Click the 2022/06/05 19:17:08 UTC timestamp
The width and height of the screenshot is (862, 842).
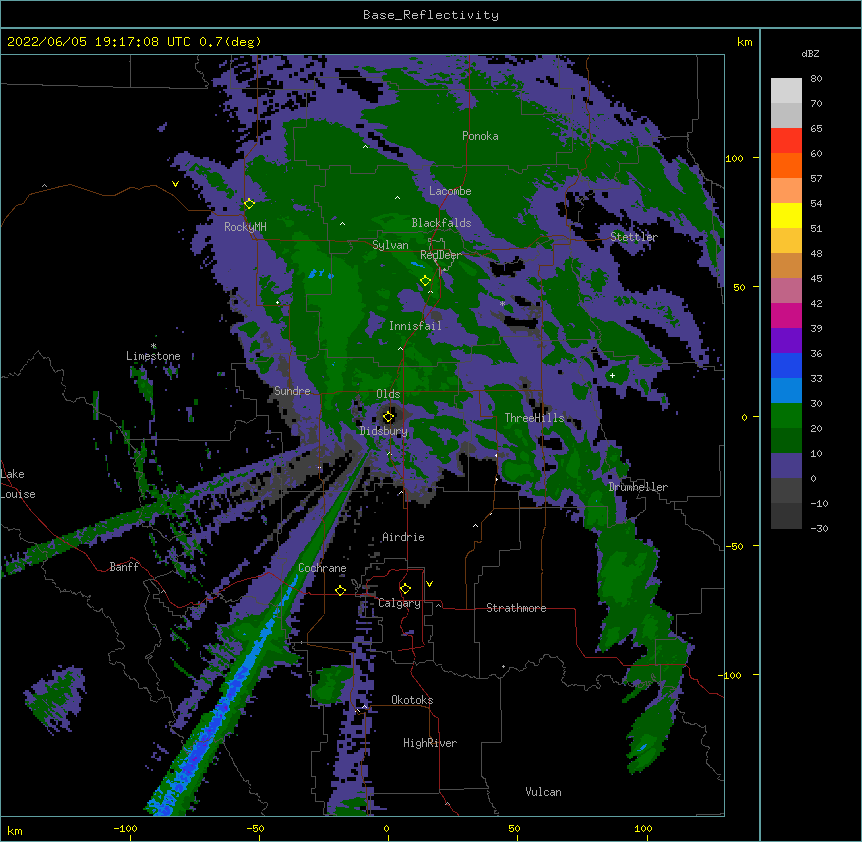pos(98,42)
